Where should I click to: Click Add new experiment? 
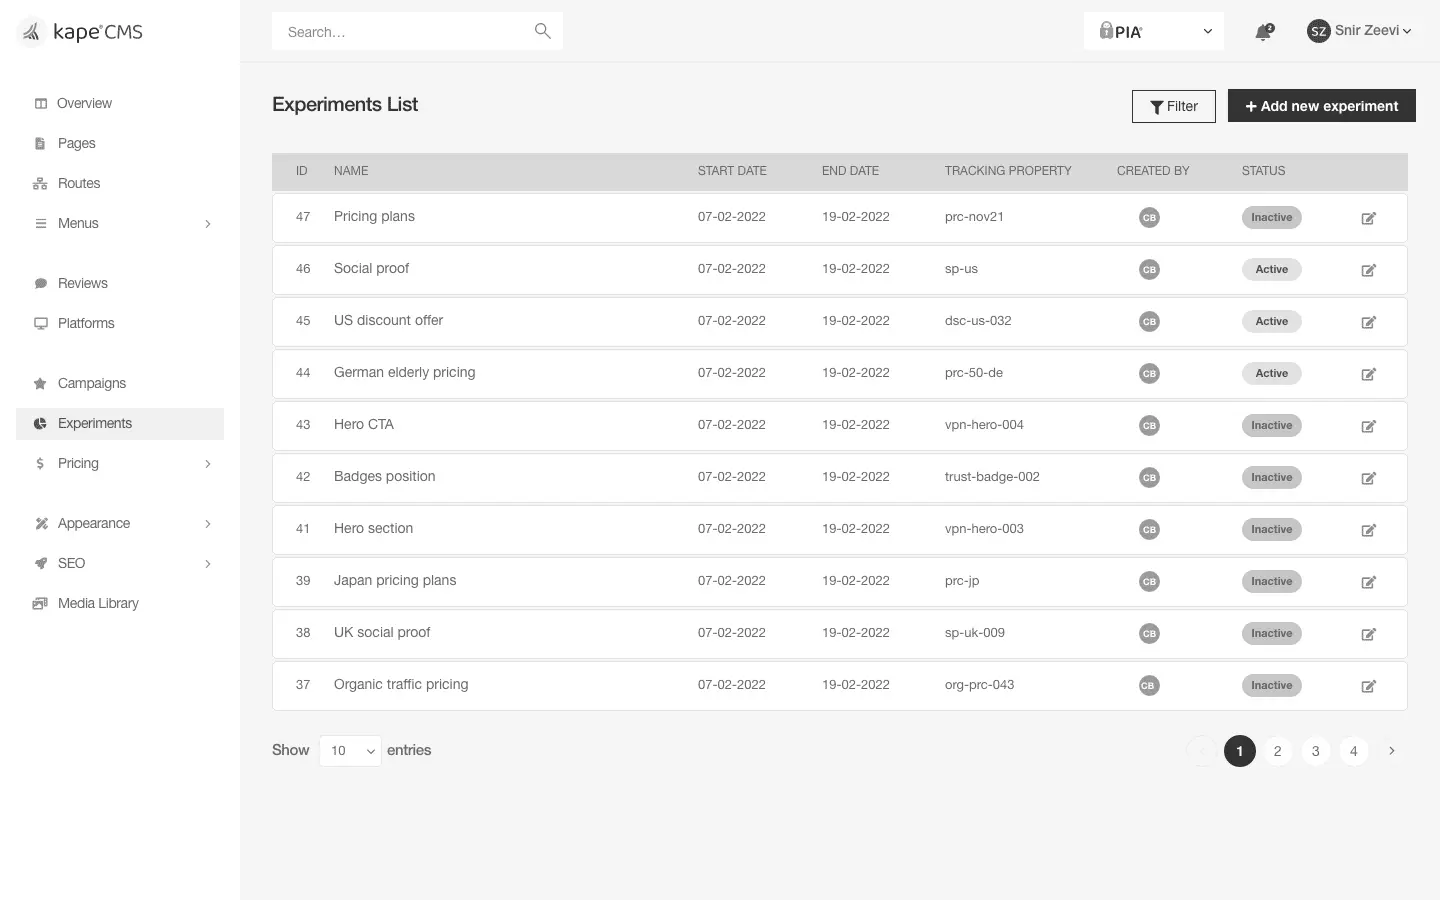pyautogui.click(x=1321, y=106)
